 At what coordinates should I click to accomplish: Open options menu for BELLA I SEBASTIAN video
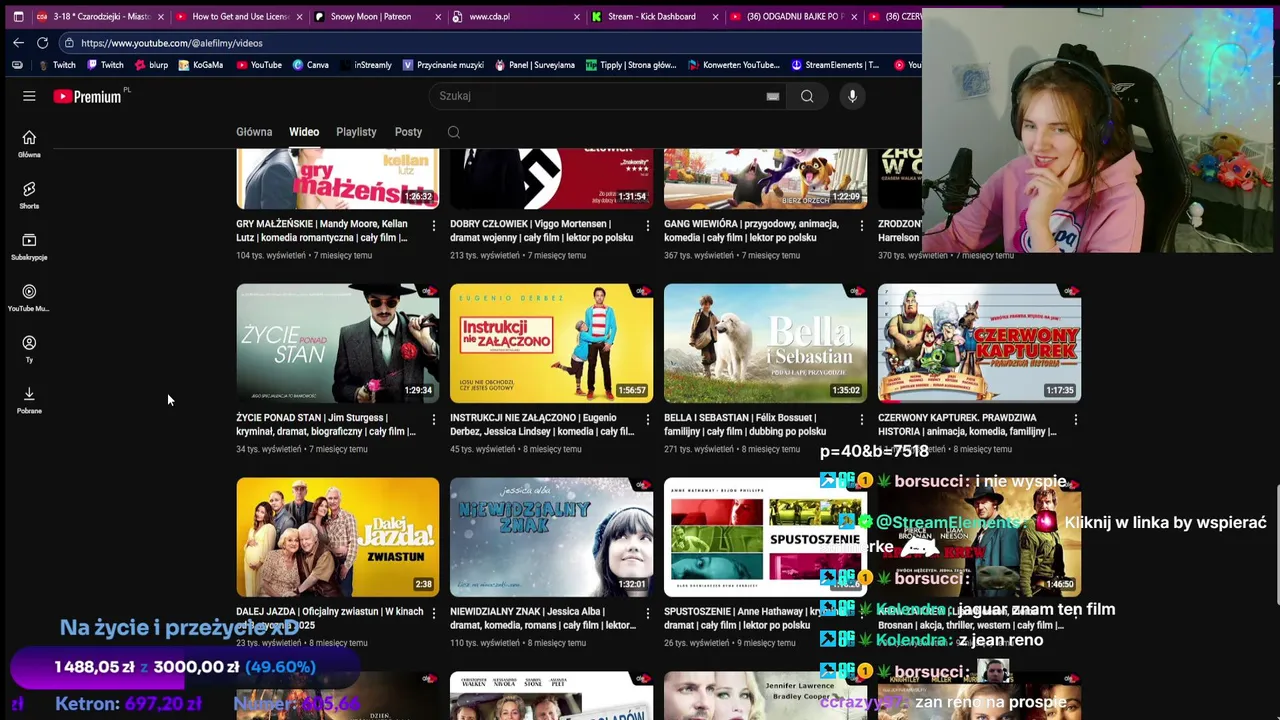pyautogui.click(x=861, y=420)
